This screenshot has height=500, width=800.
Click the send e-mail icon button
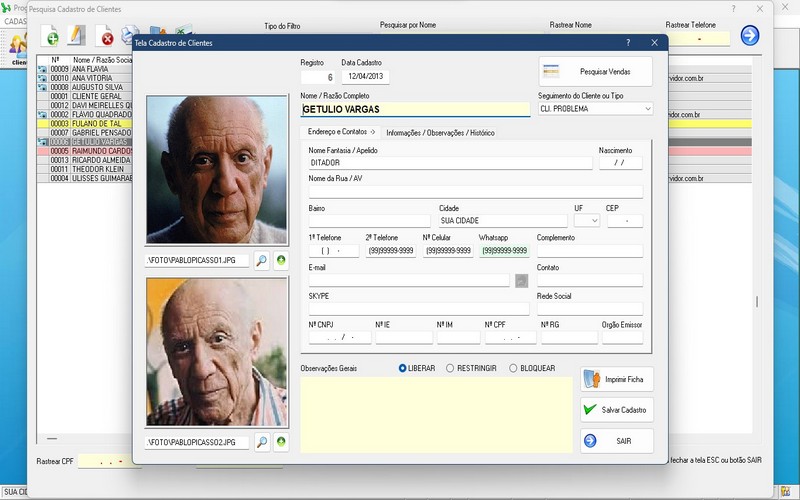[x=521, y=281]
